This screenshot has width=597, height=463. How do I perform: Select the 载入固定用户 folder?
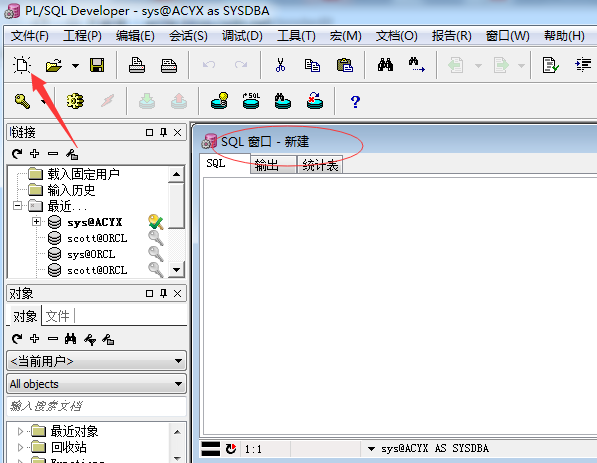(83, 174)
